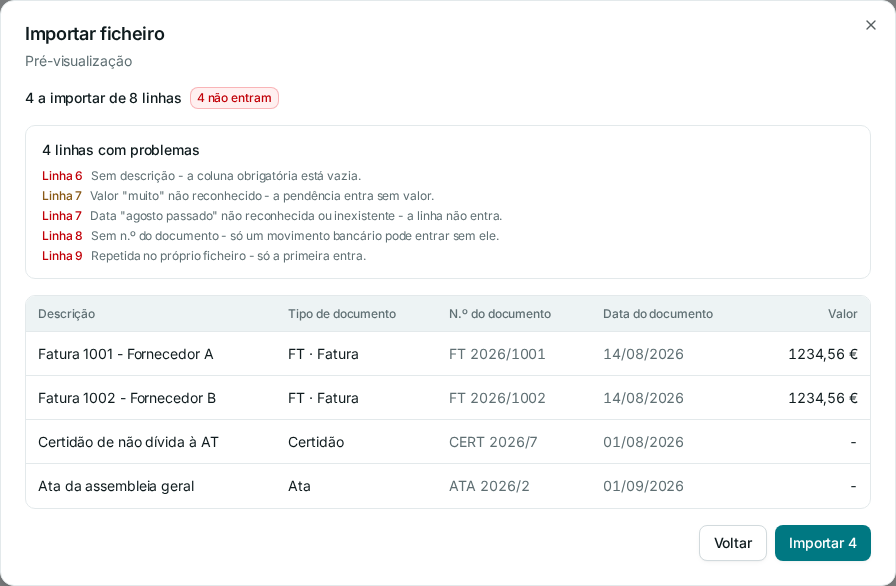896x586 pixels.
Task: Click document number FT 2026/1001
Action: (497, 354)
